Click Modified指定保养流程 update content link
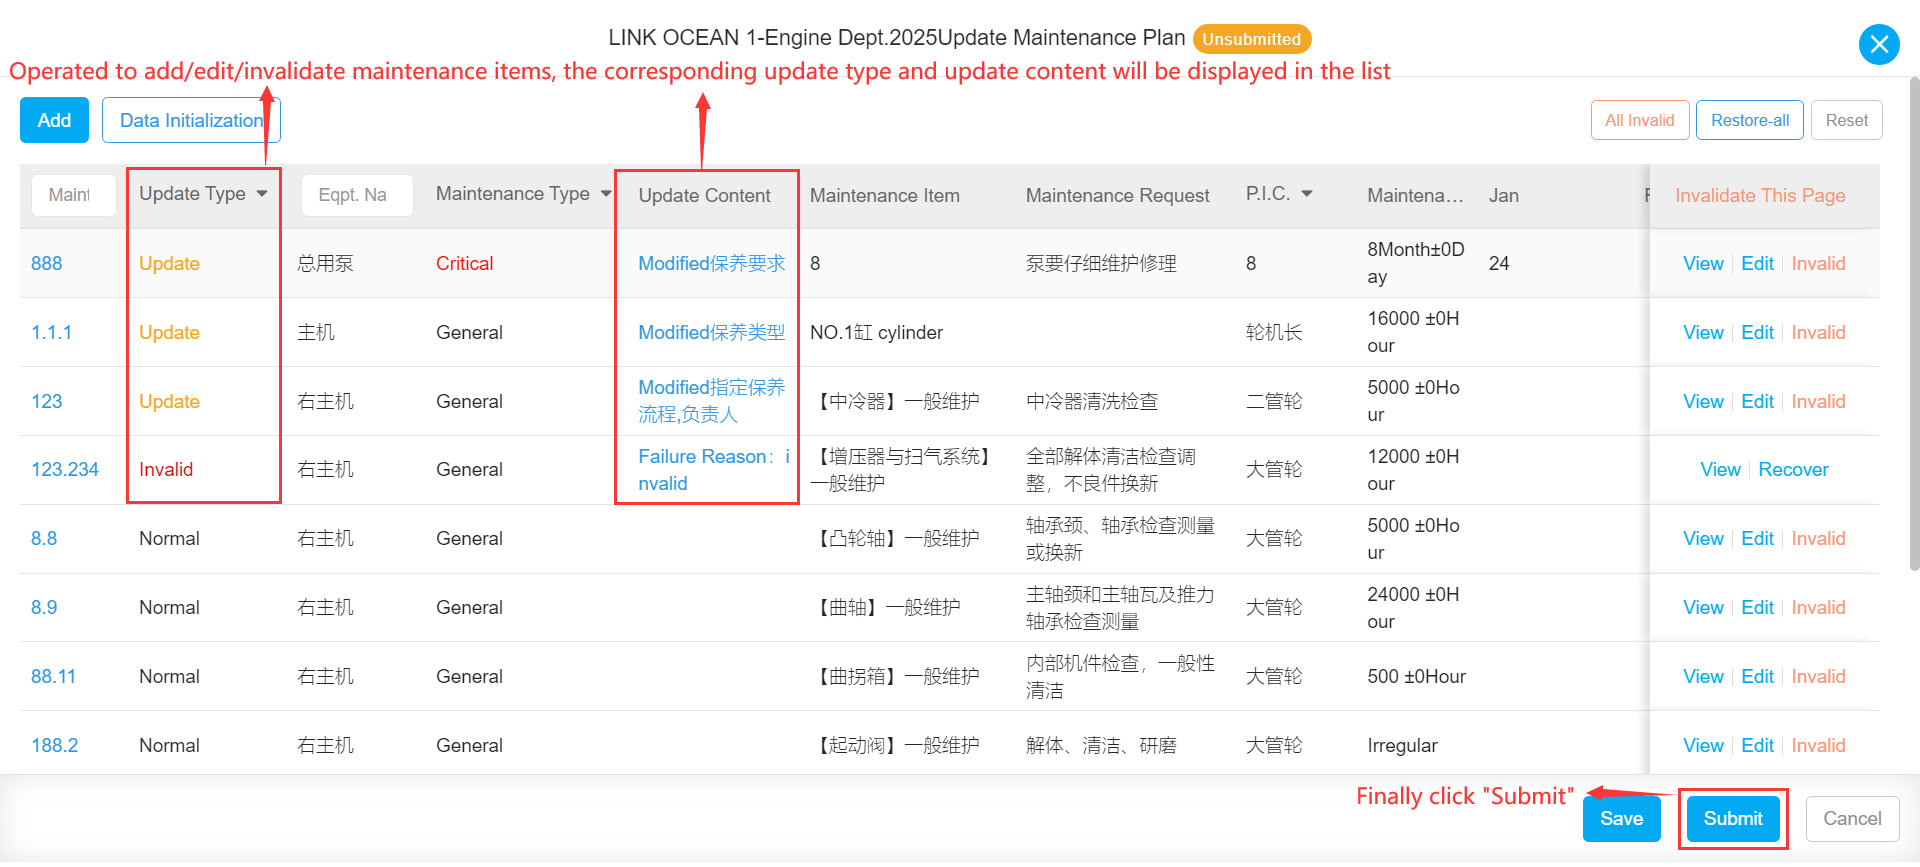Image resolution: width=1920 pixels, height=867 pixels. tap(712, 401)
